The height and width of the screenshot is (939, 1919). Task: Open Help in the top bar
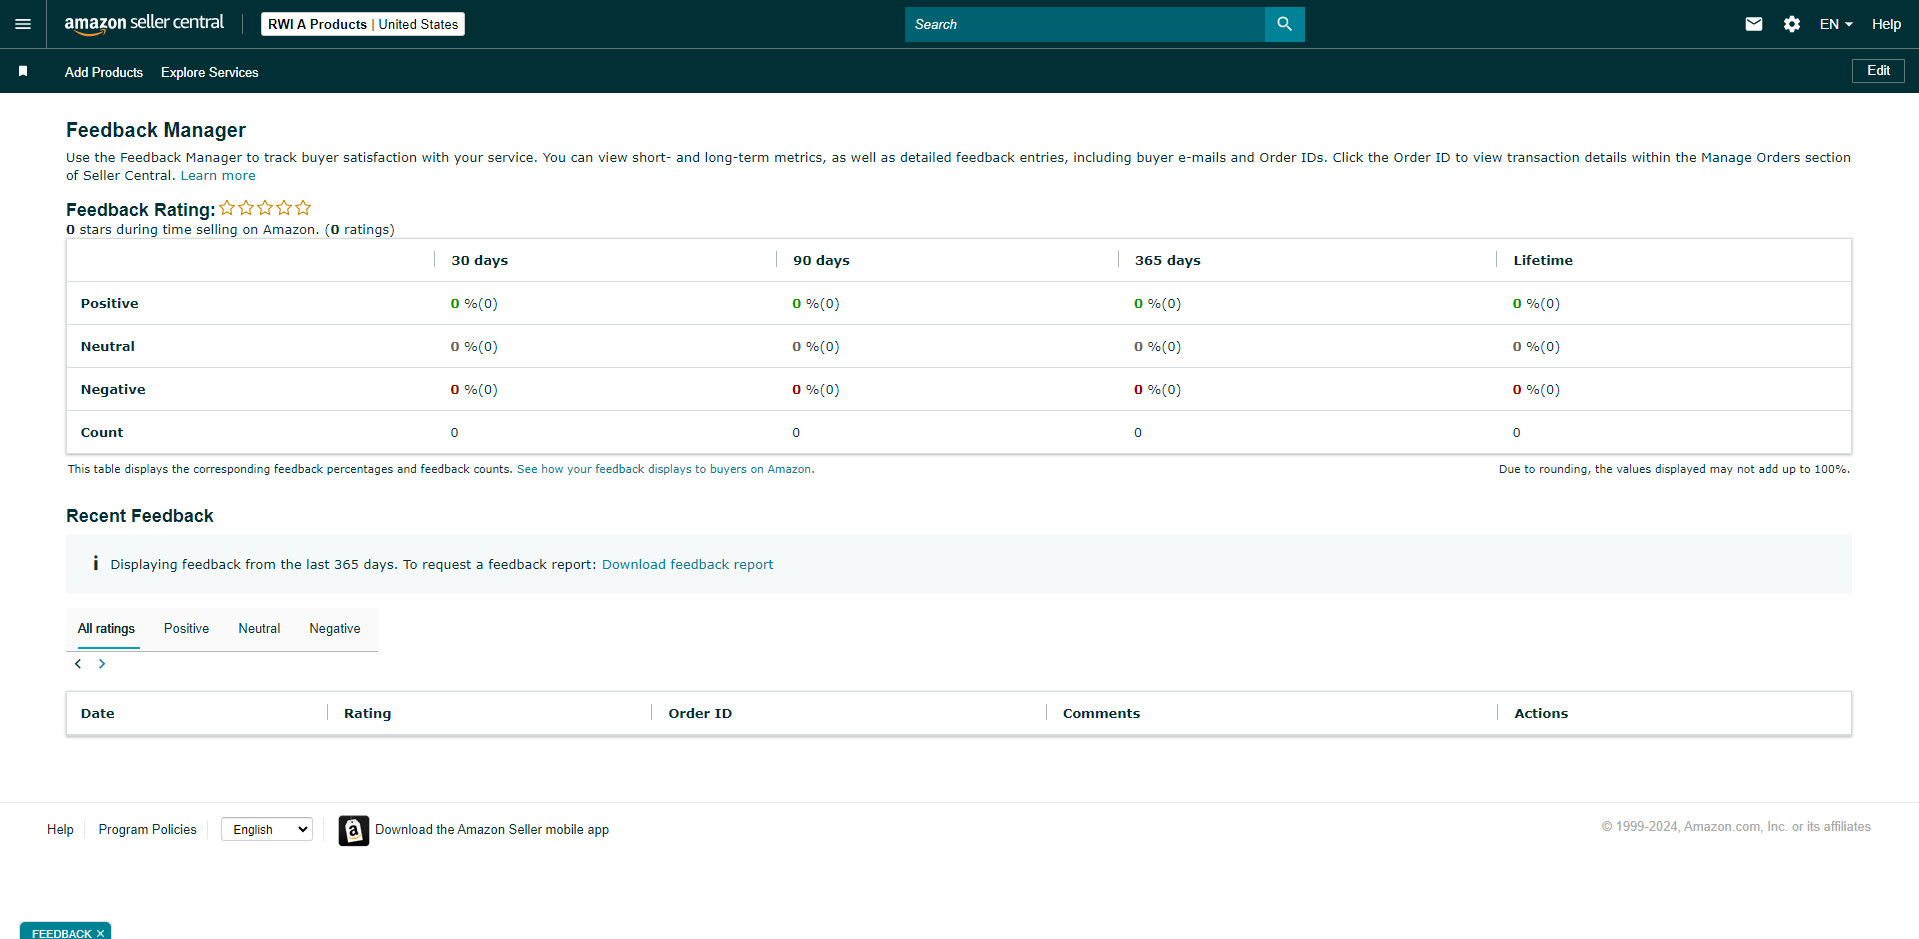pos(1886,24)
